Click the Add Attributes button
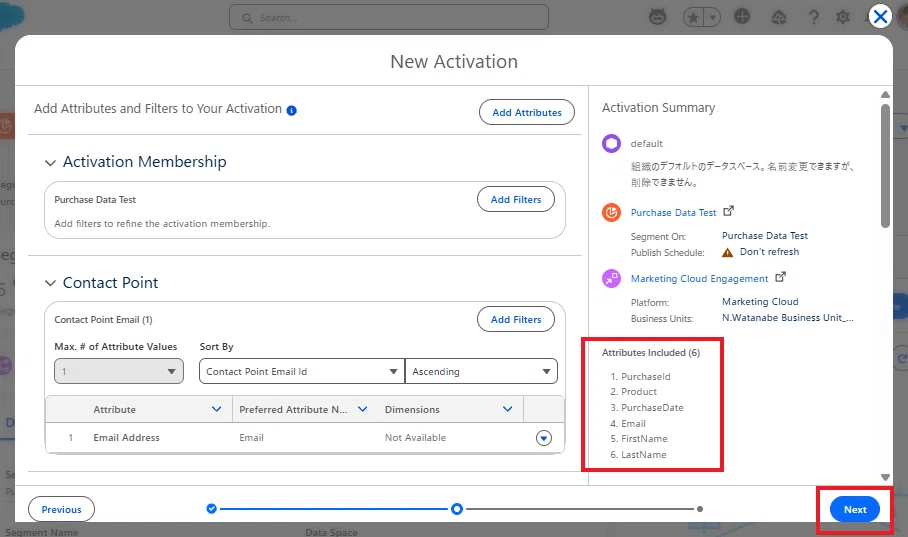The image size is (908, 537). tap(526, 112)
